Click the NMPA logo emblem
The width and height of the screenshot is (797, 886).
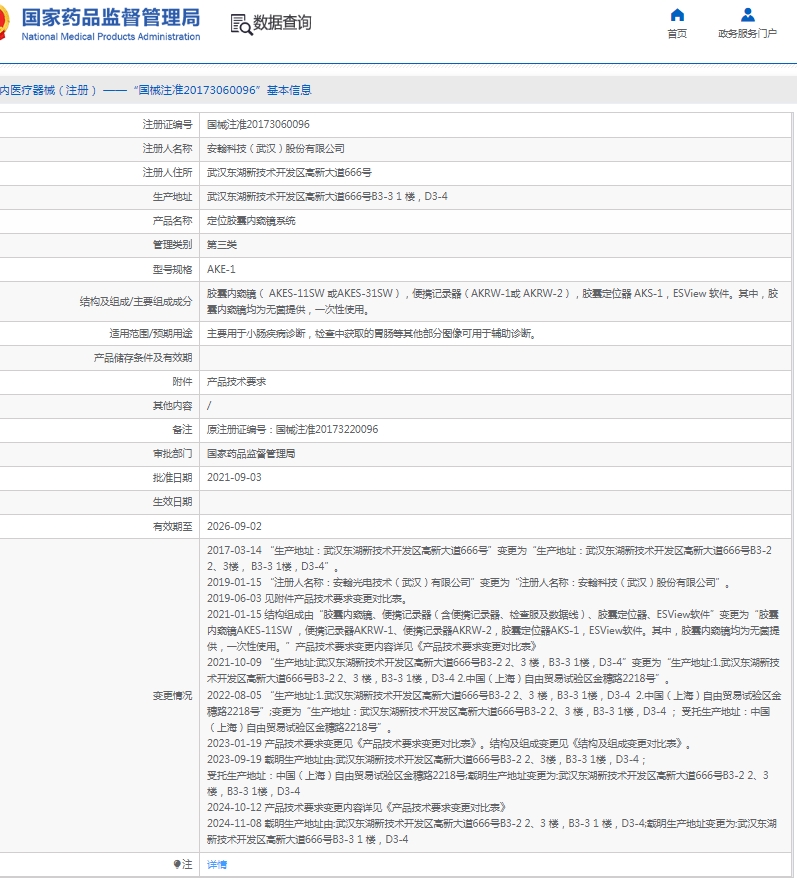(5, 23)
